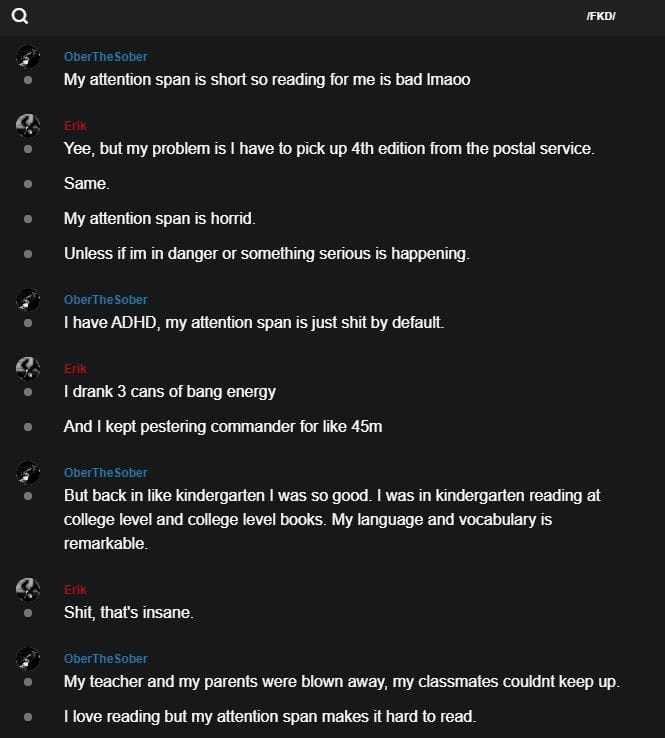
Task: Click OberTheSober's avatar beside the teacher message
Action: (28, 659)
